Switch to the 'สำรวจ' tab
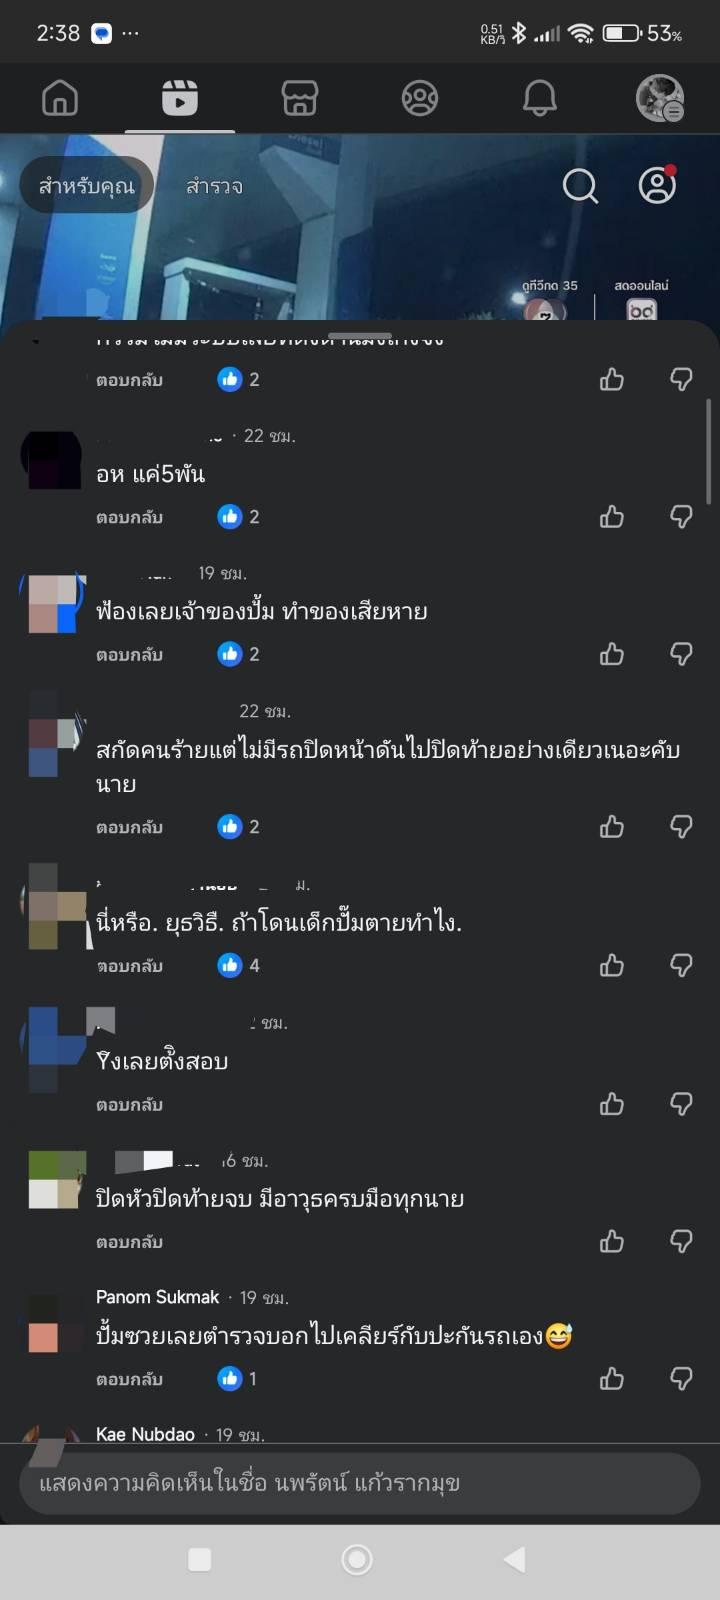 214,186
